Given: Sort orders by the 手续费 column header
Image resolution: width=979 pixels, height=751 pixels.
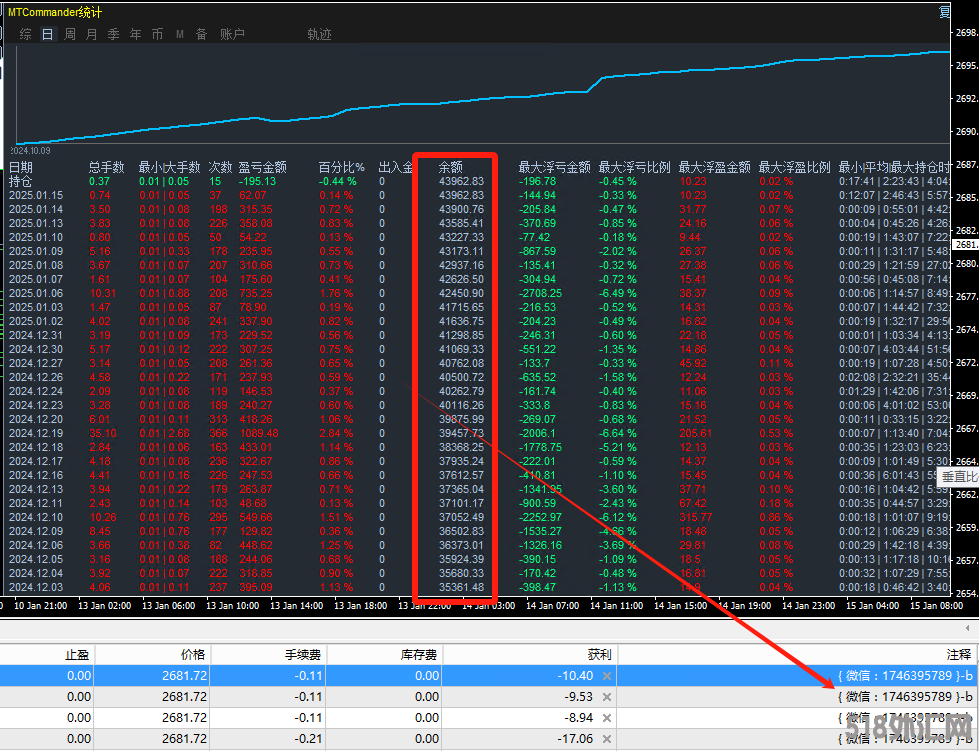Looking at the screenshot, I should pos(303,654).
